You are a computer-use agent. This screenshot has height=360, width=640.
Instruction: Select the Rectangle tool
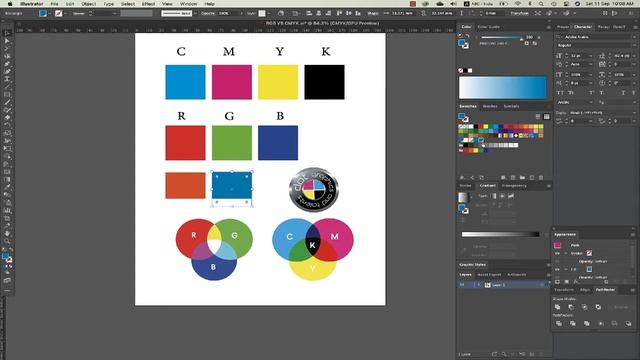pos(7,95)
